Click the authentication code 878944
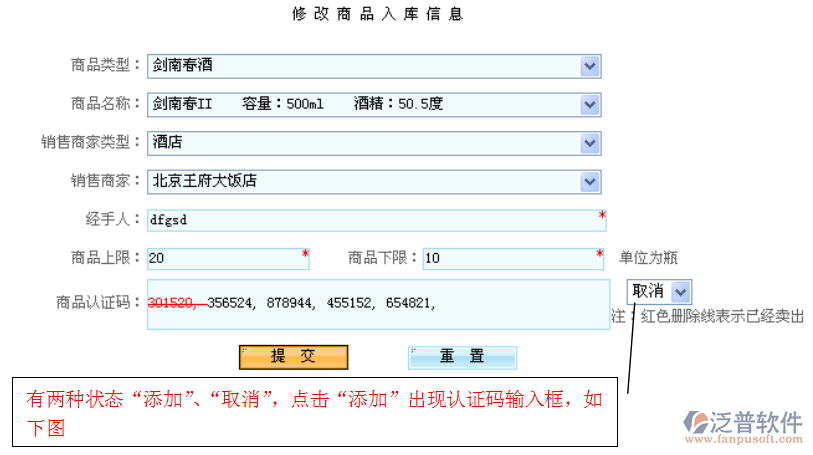 289,303
